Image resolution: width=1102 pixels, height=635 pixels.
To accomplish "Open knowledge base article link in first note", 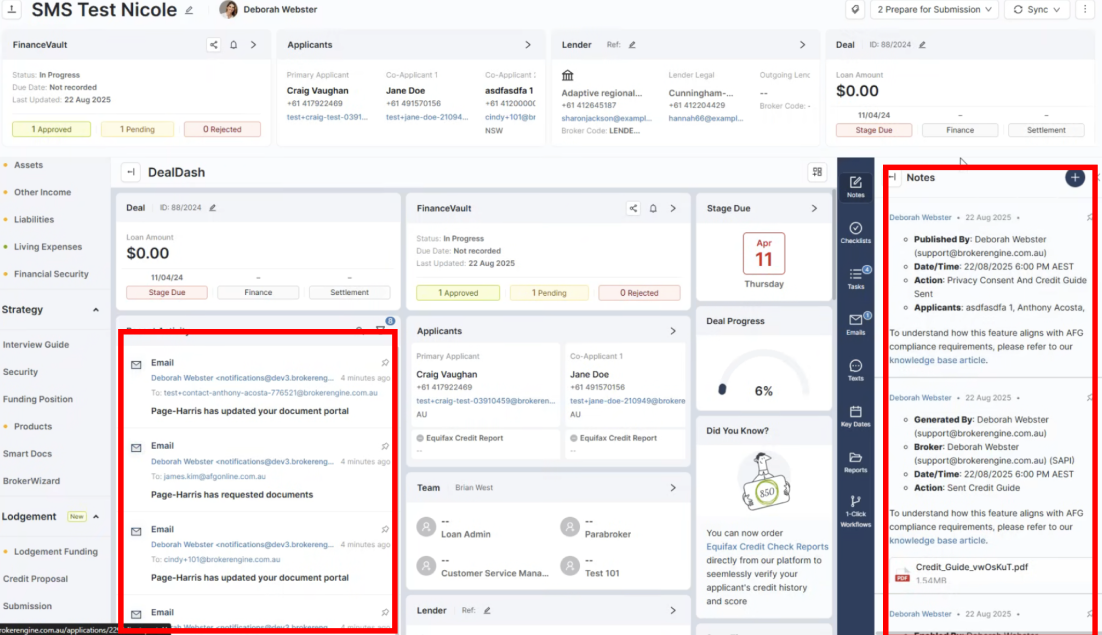I will [x=938, y=360].
